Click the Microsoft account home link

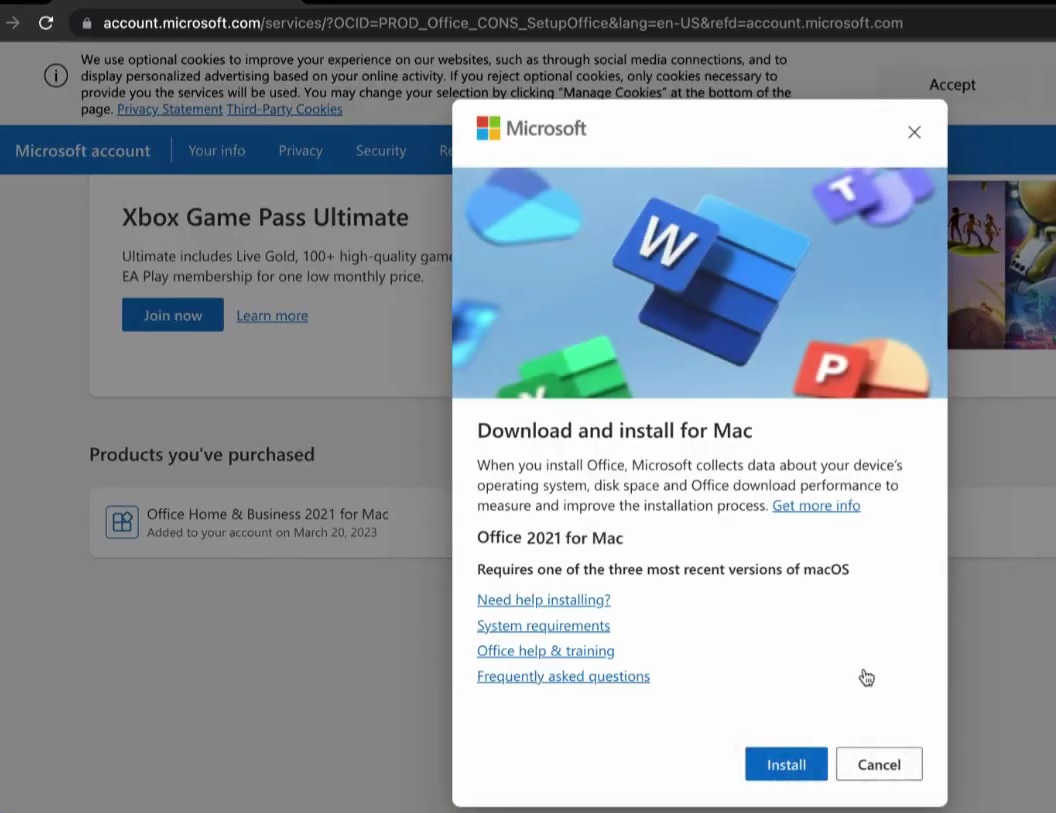83,150
